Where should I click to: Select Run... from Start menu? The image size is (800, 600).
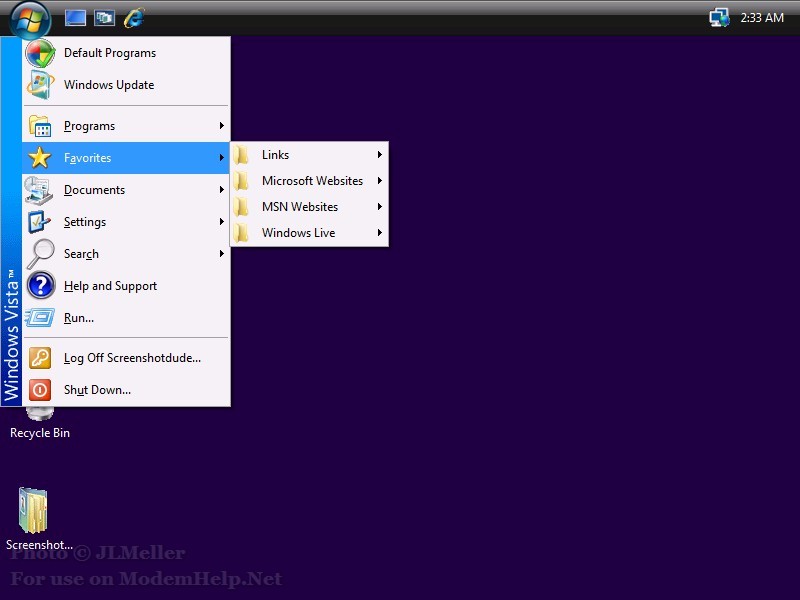click(x=126, y=318)
